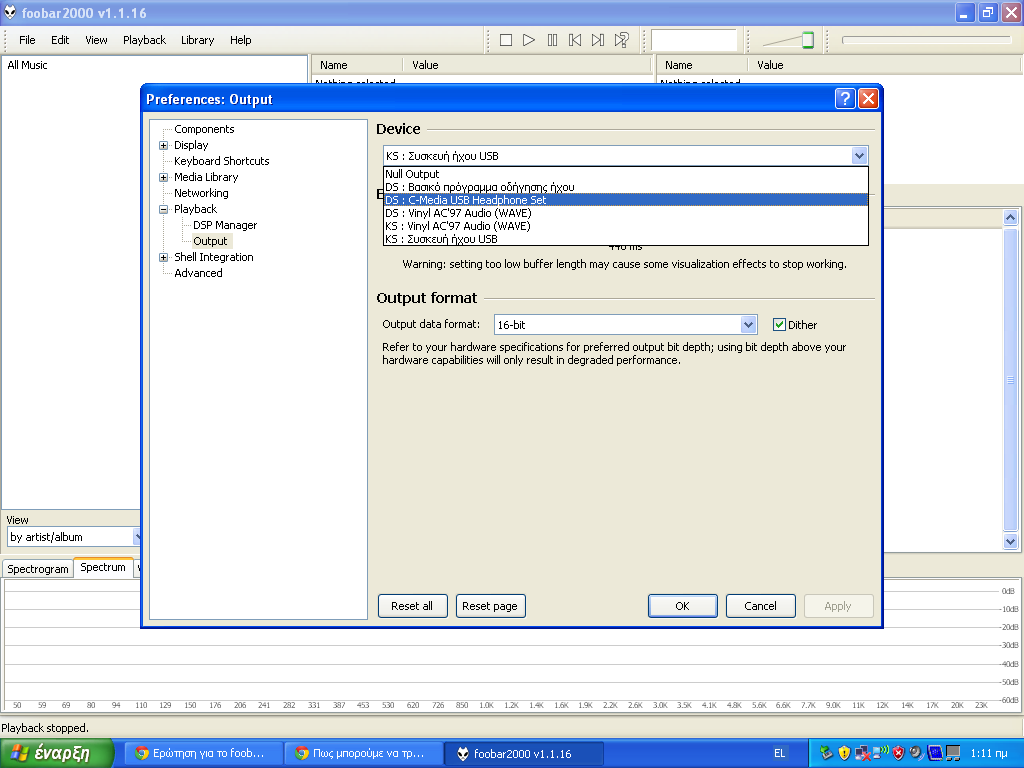Expand the Media Library tree node
Screen dimensions: 1024x768
pos(163,177)
